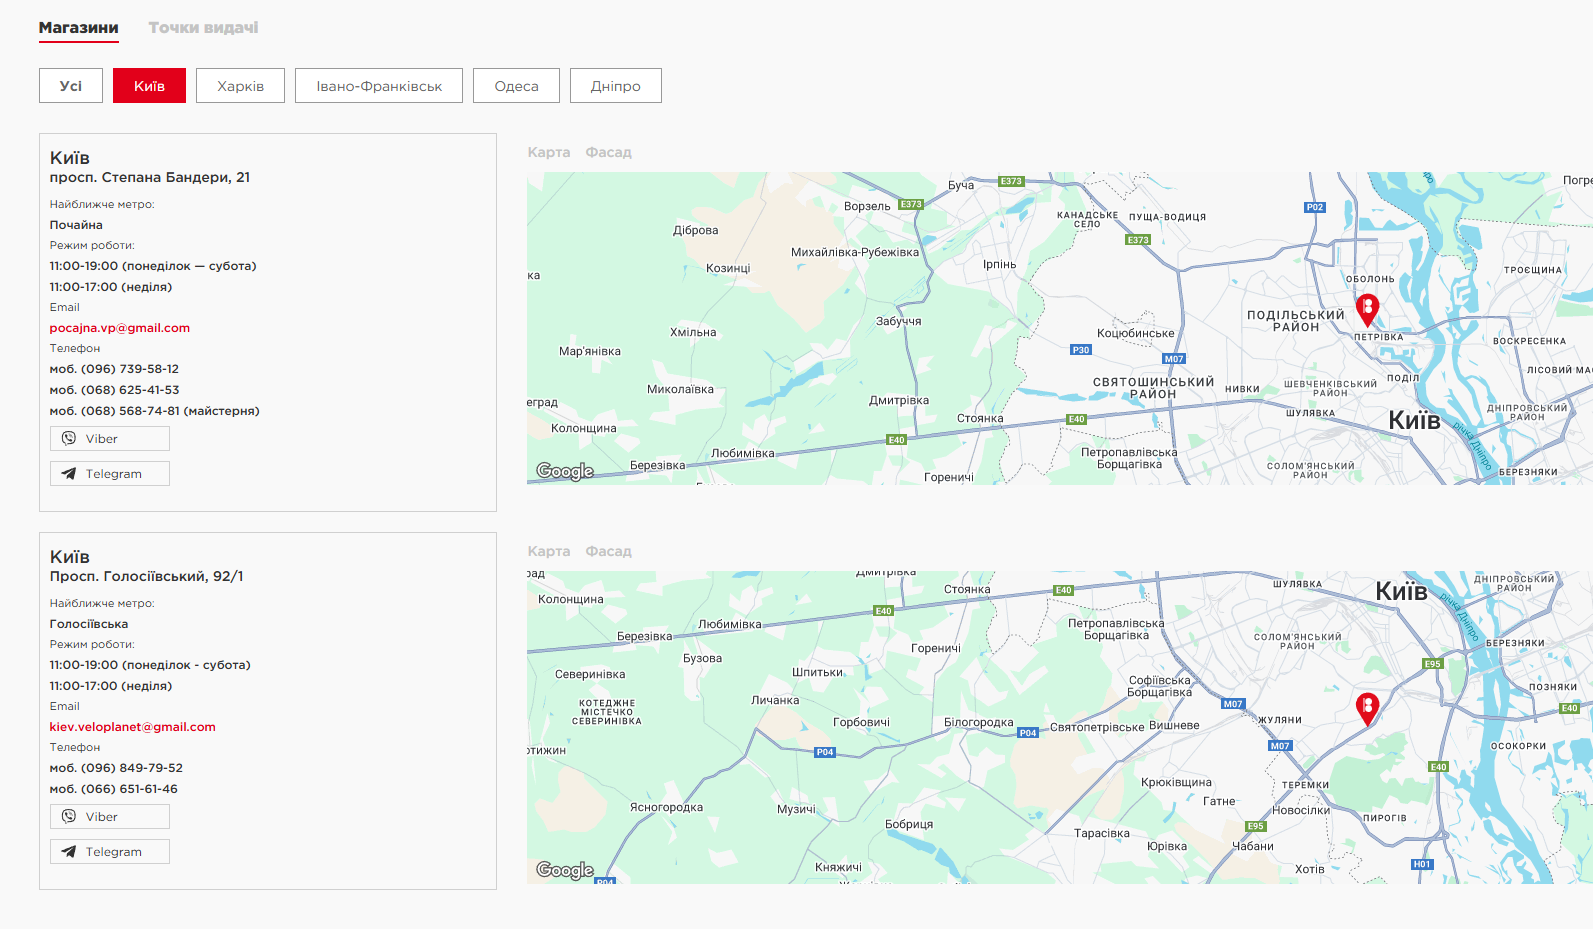Screen dimensions: 1593x929
Task: Click the Viber icon in the Голосіївський store card
Action: point(69,816)
